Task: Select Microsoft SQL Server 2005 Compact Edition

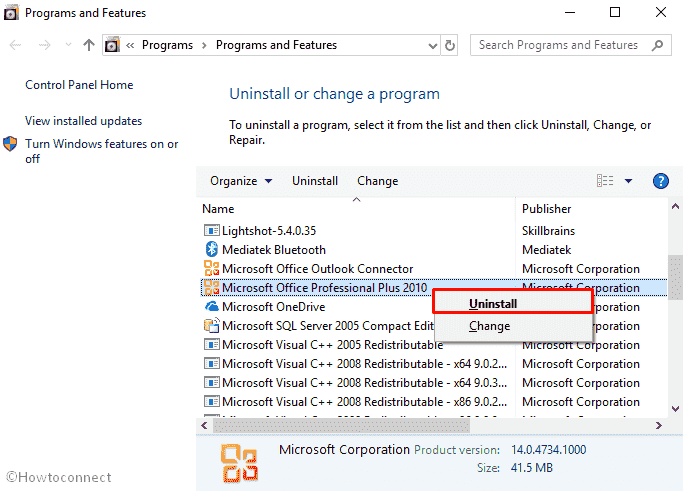Action: (x=328, y=326)
